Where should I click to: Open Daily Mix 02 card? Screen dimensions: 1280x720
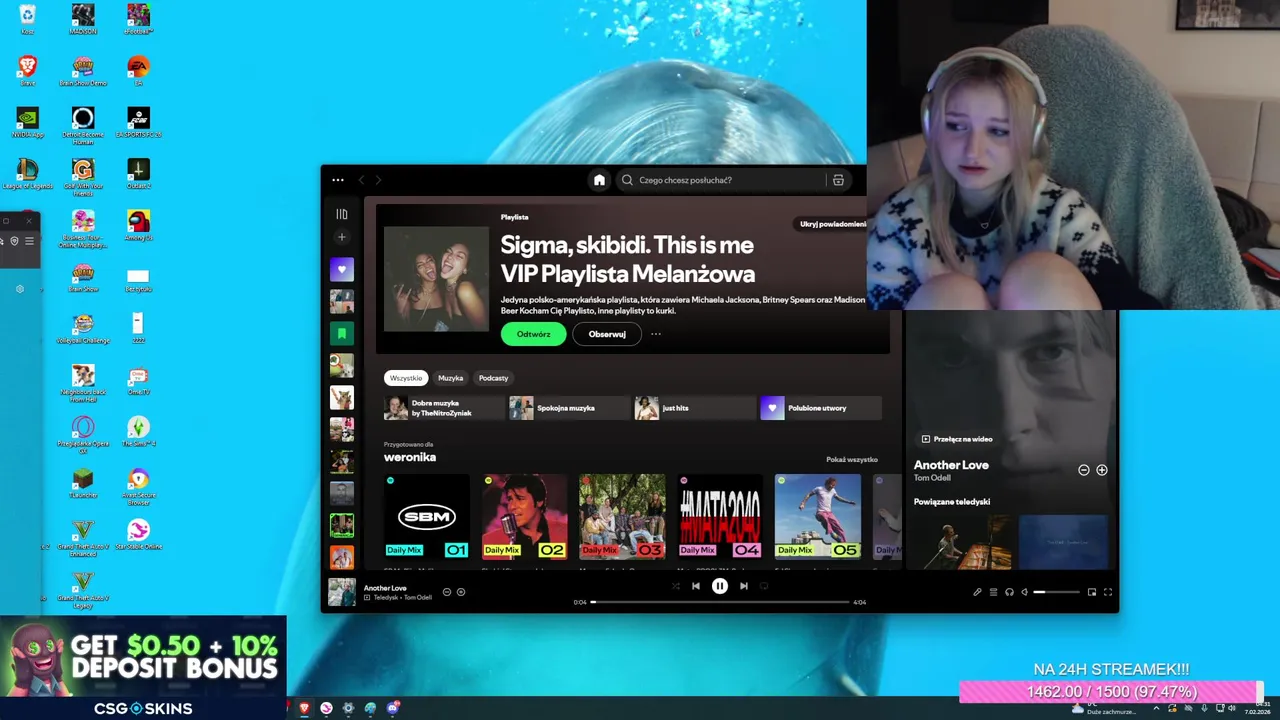(524, 516)
